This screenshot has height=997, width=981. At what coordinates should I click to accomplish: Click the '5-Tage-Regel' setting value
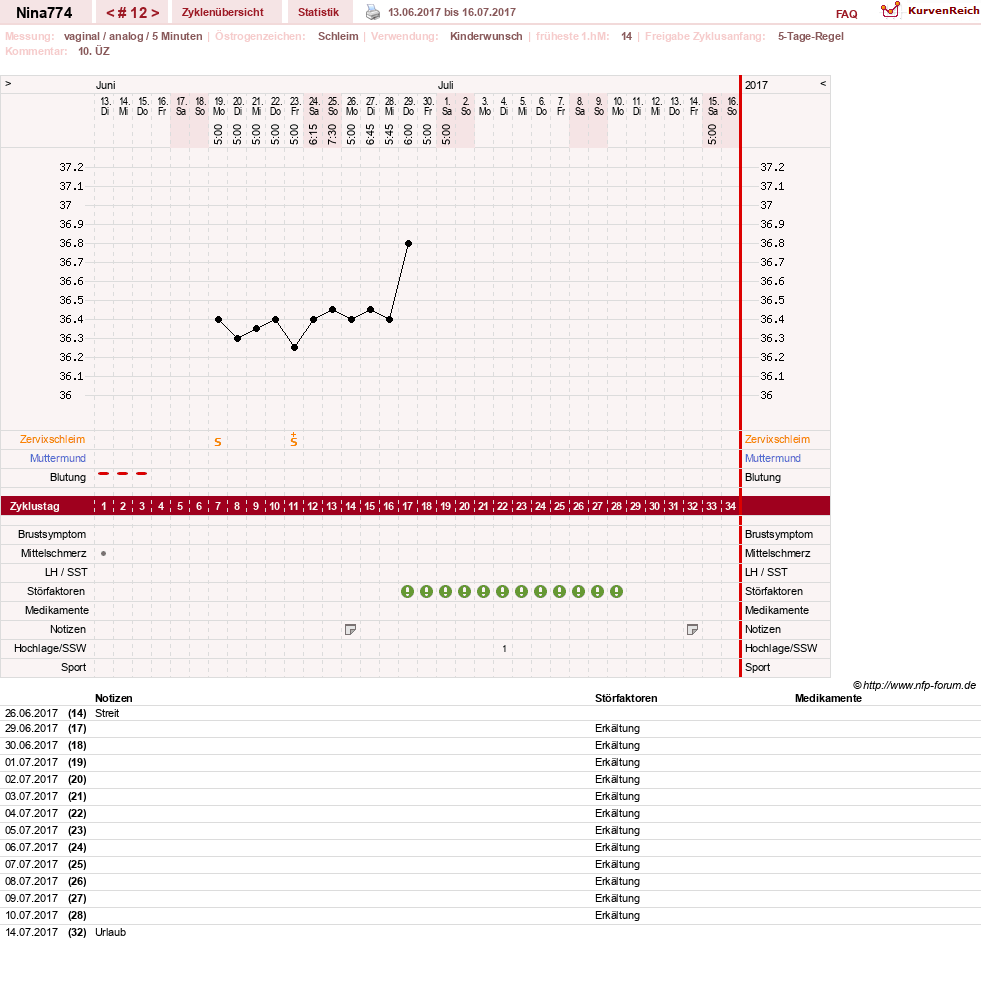pos(811,36)
